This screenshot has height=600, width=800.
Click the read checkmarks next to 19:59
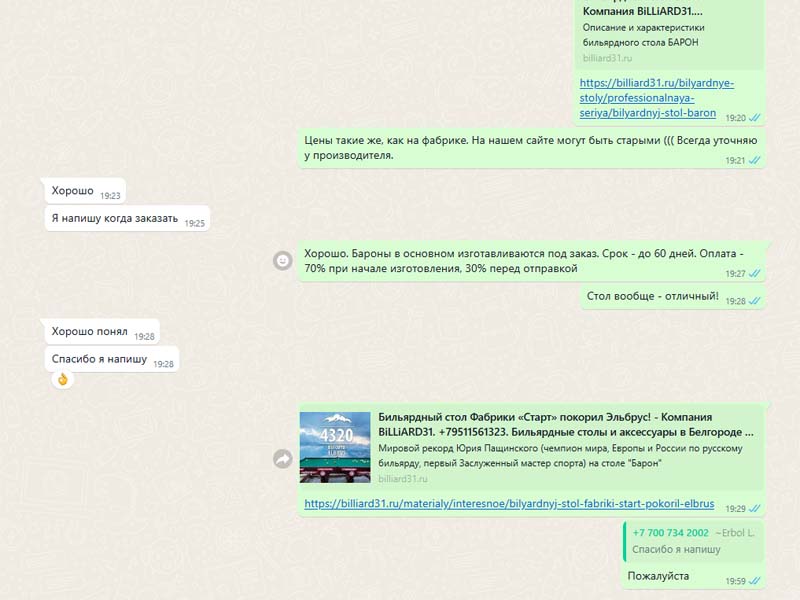[755, 581]
